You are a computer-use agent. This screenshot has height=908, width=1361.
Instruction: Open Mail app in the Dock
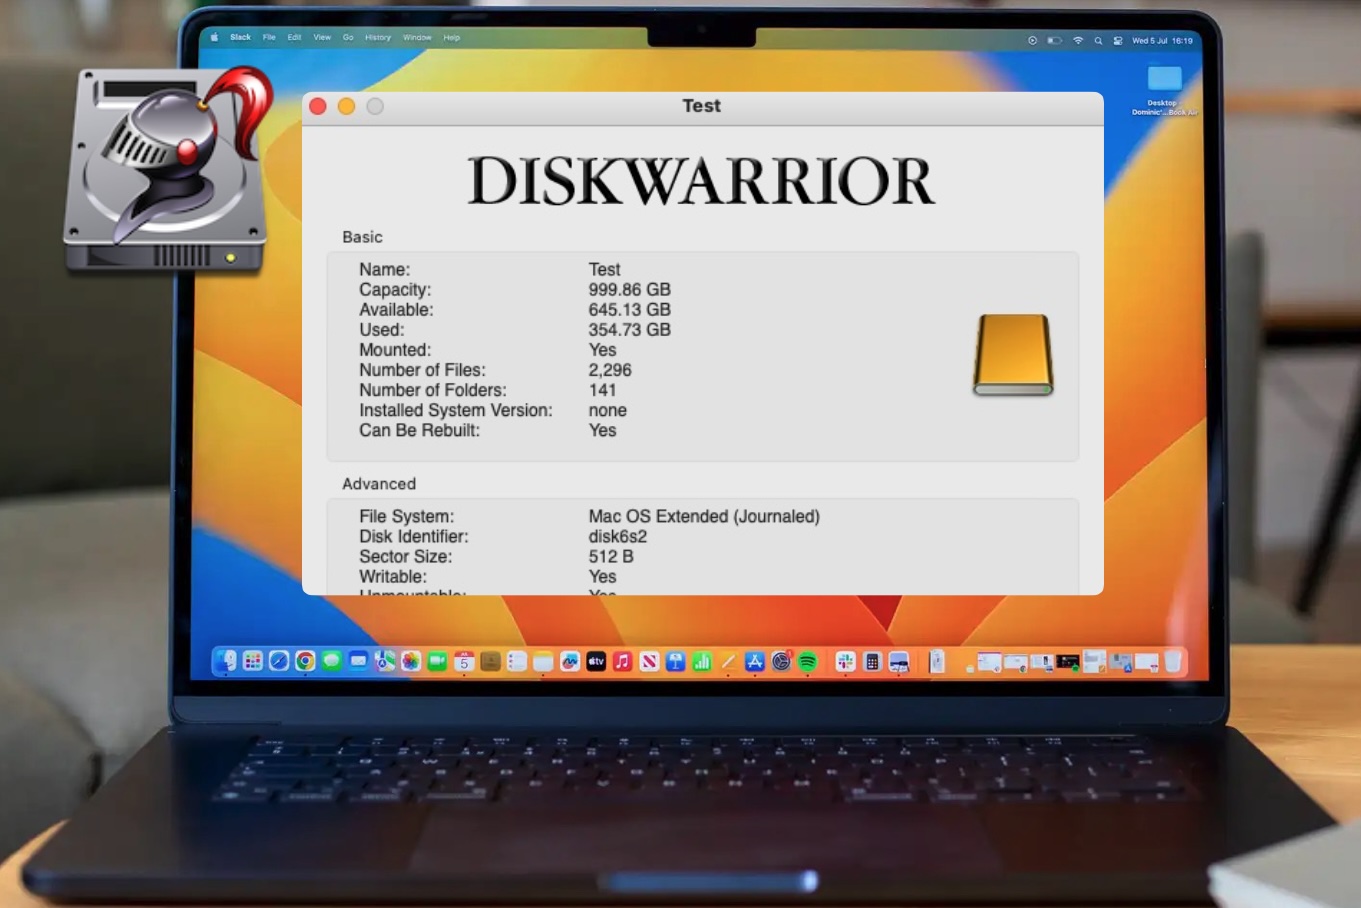pos(358,661)
